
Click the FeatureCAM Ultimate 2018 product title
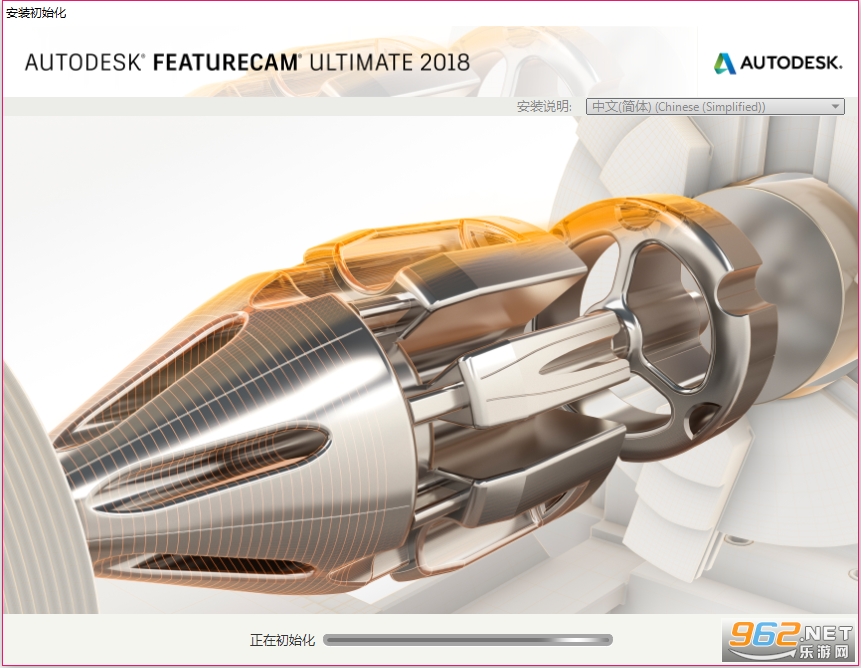coord(247,63)
